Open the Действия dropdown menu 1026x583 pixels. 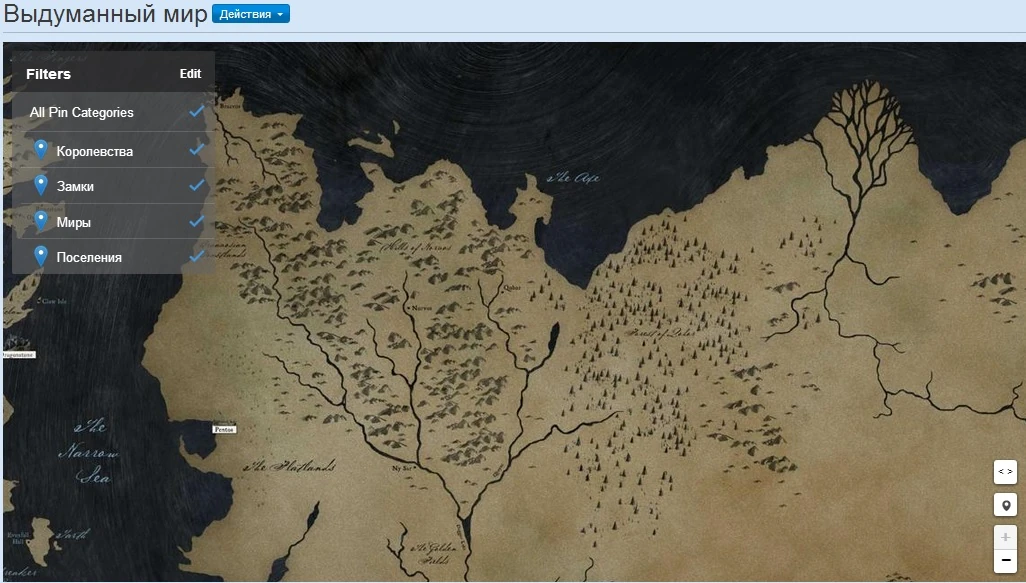click(x=251, y=14)
